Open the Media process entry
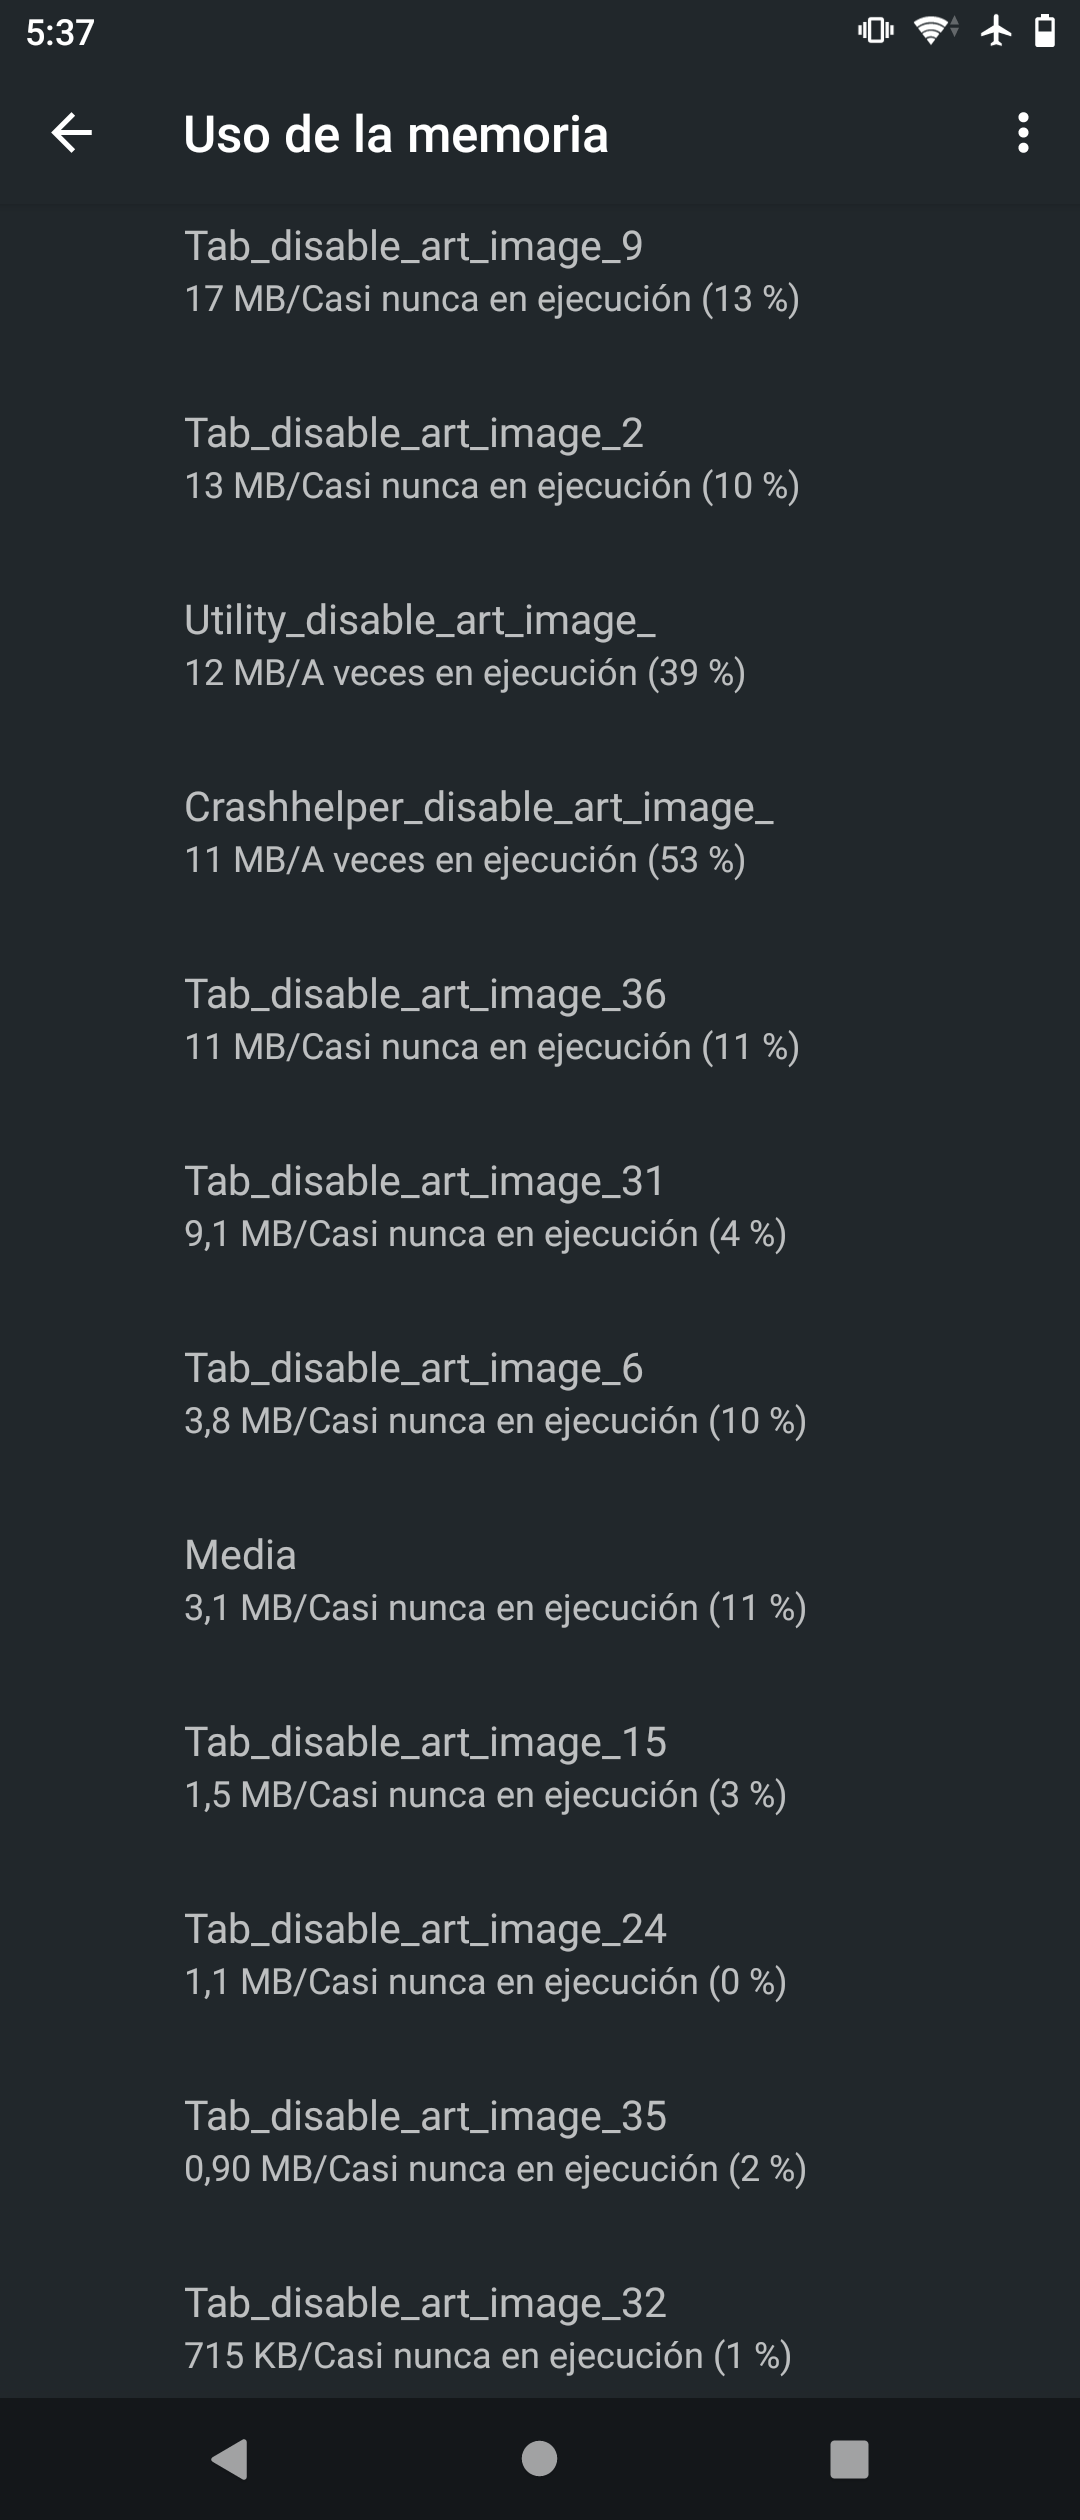 (x=540, y=1581)
